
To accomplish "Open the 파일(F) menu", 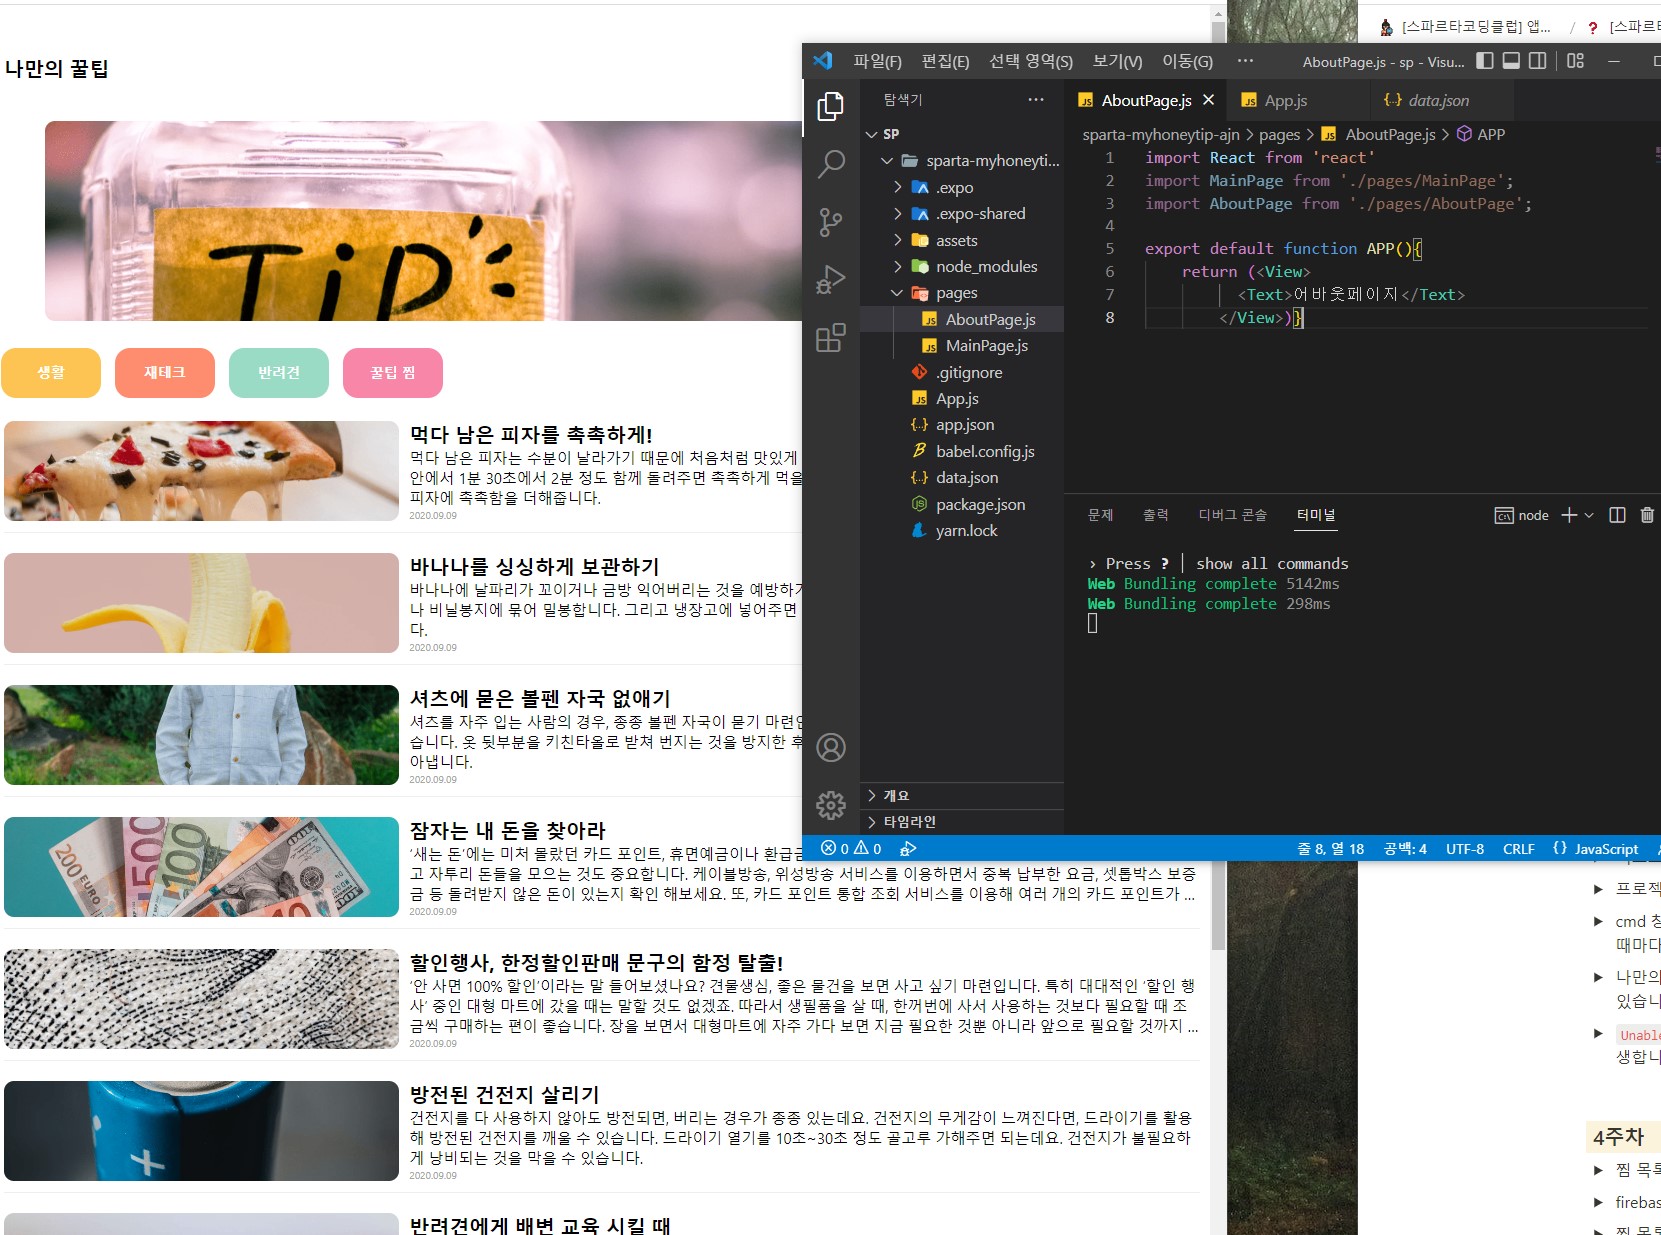I will (x=877, y=61).
